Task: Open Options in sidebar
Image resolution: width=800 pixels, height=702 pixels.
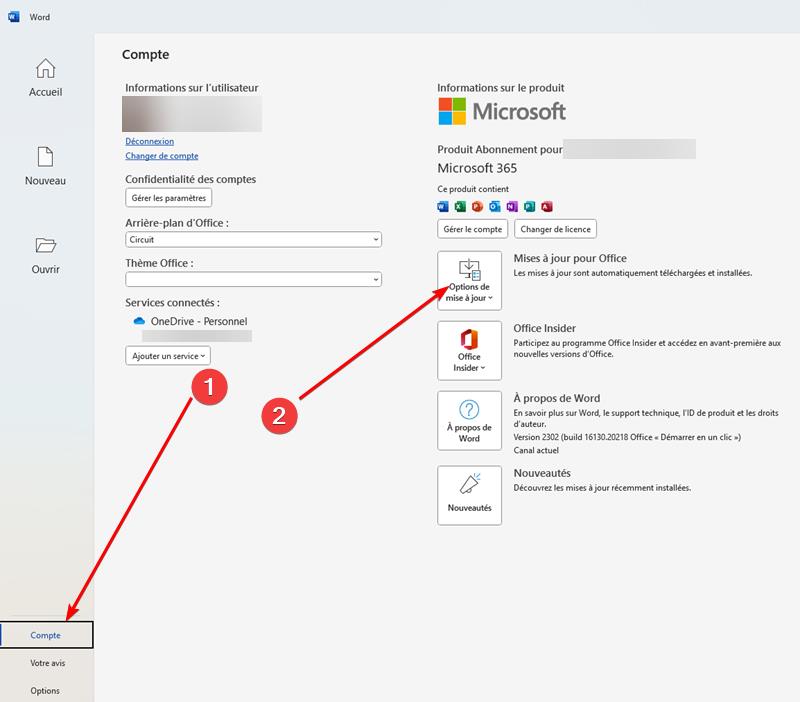Action: (x=45, y=690)
